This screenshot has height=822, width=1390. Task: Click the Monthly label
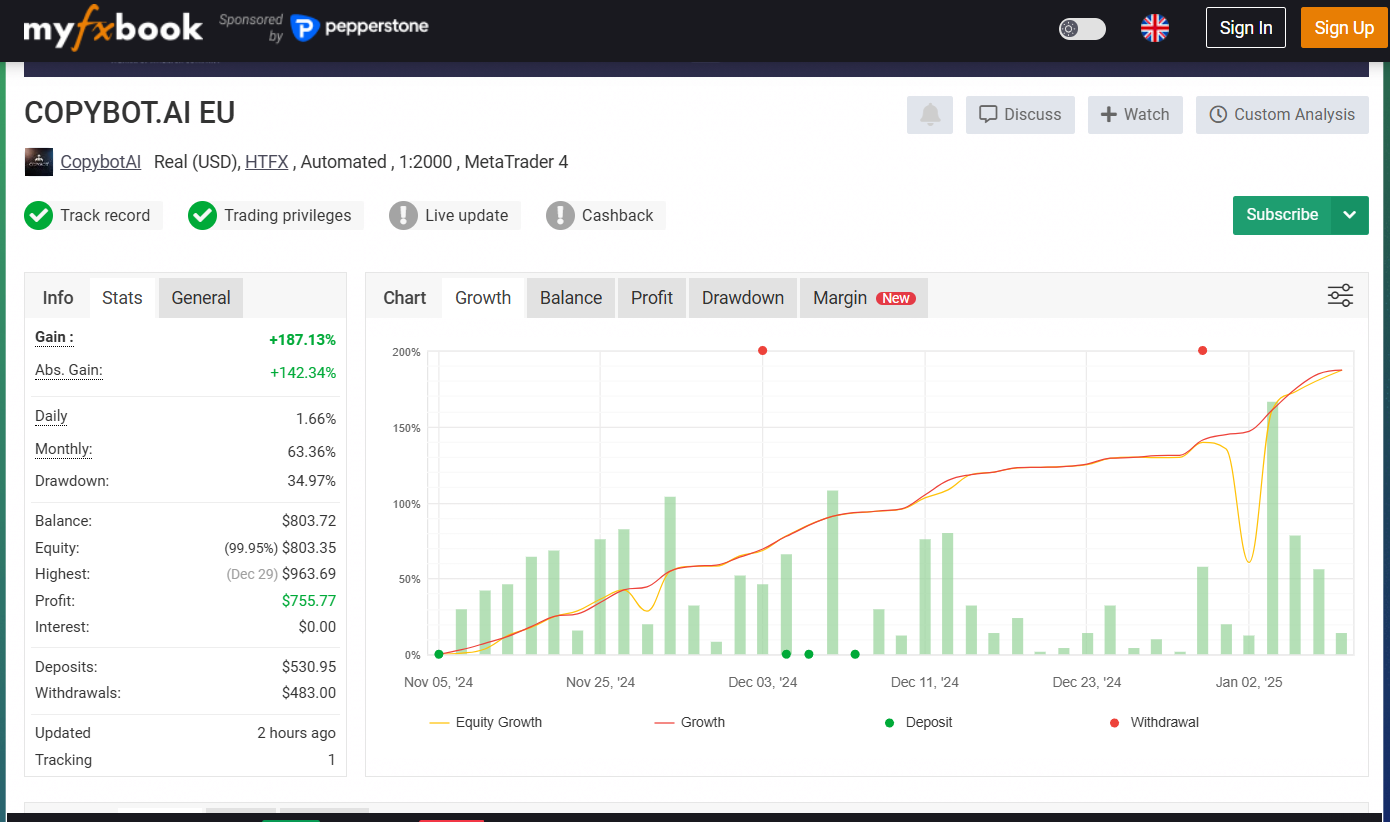point(63,449)
